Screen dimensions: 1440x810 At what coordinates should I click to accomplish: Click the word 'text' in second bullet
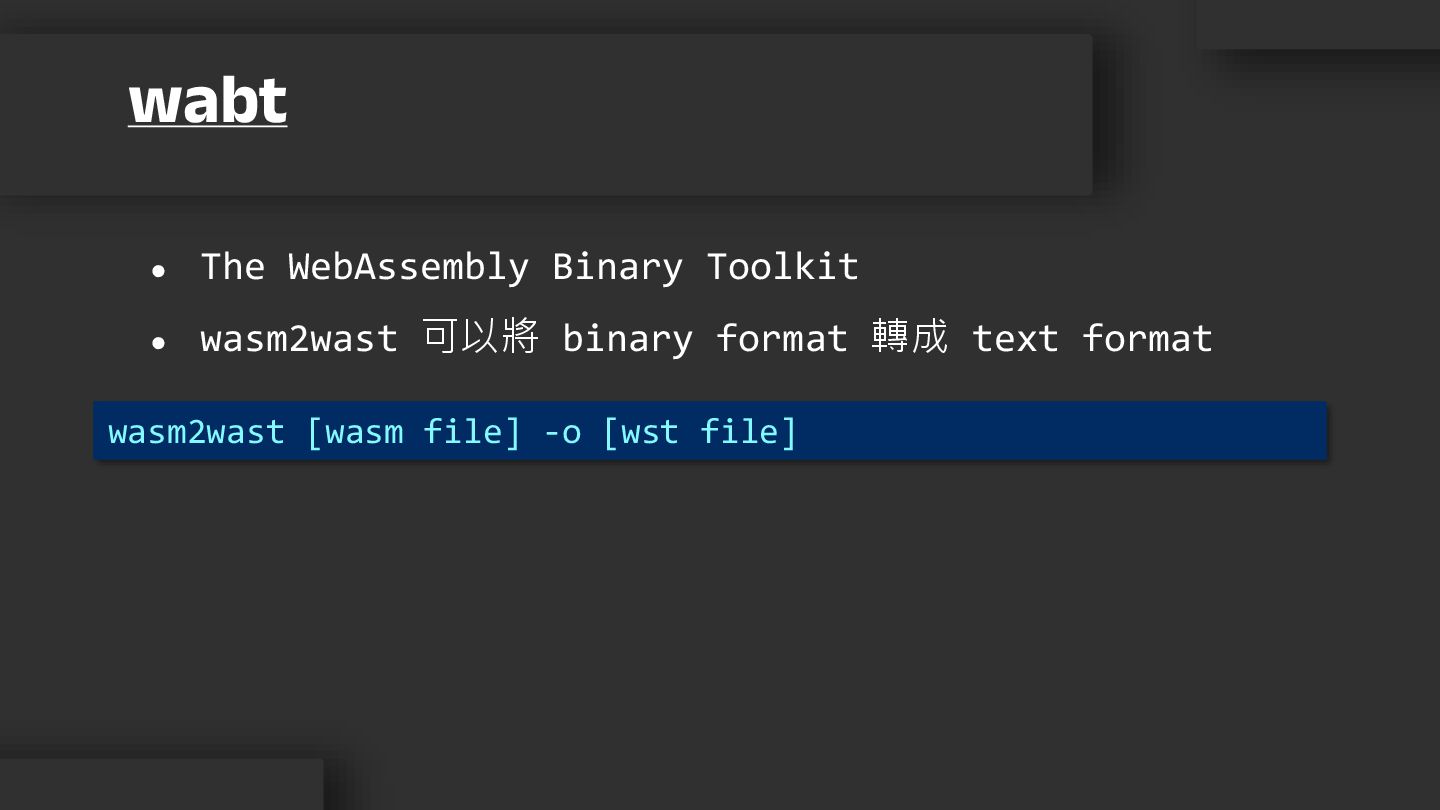tap(1014, 339)
